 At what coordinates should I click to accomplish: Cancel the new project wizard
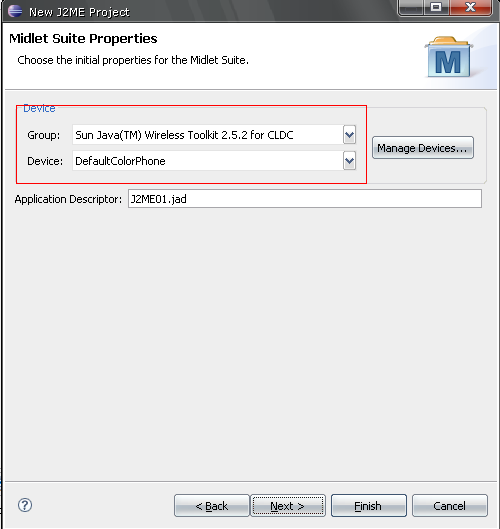click(450, 505)
